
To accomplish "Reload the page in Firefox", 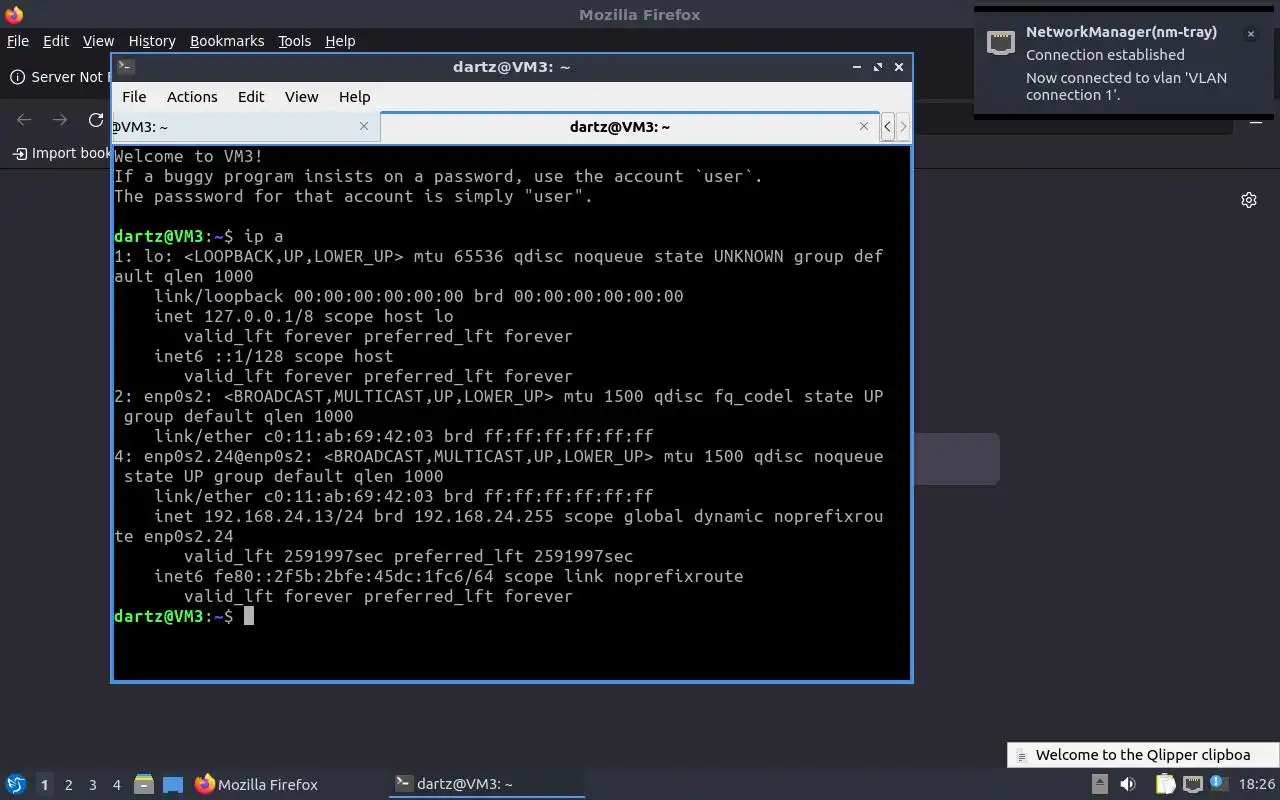I will click(x=96, y=120).
